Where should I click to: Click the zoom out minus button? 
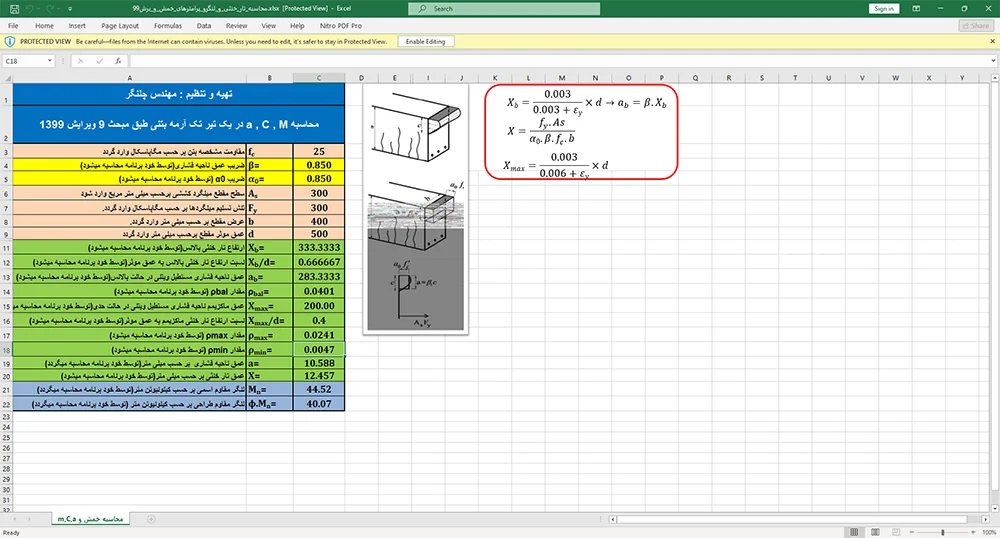point(912,532)
